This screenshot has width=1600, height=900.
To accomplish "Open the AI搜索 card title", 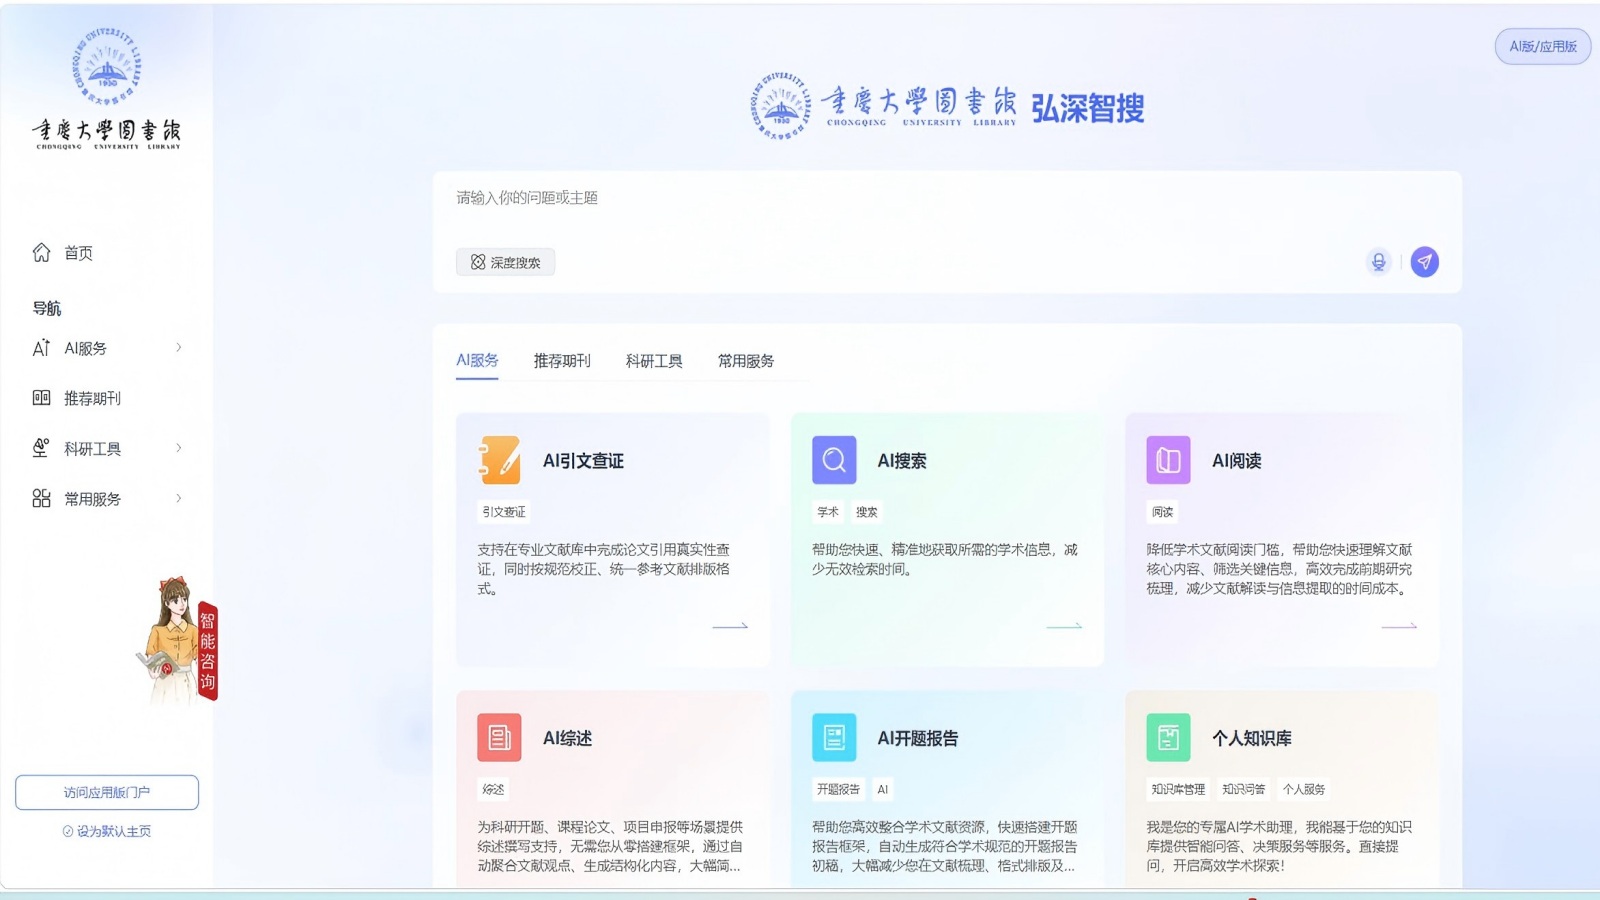I will pyautogui.click(x=902, y=461).
